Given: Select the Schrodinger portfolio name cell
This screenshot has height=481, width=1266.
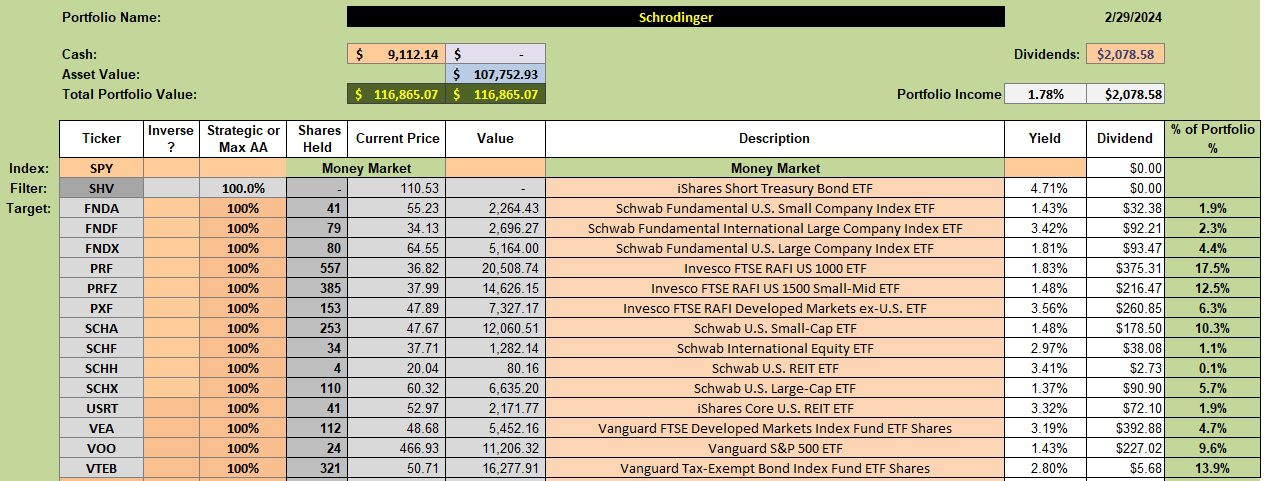Looking at the screenshot, I should (x=676, y=17).
